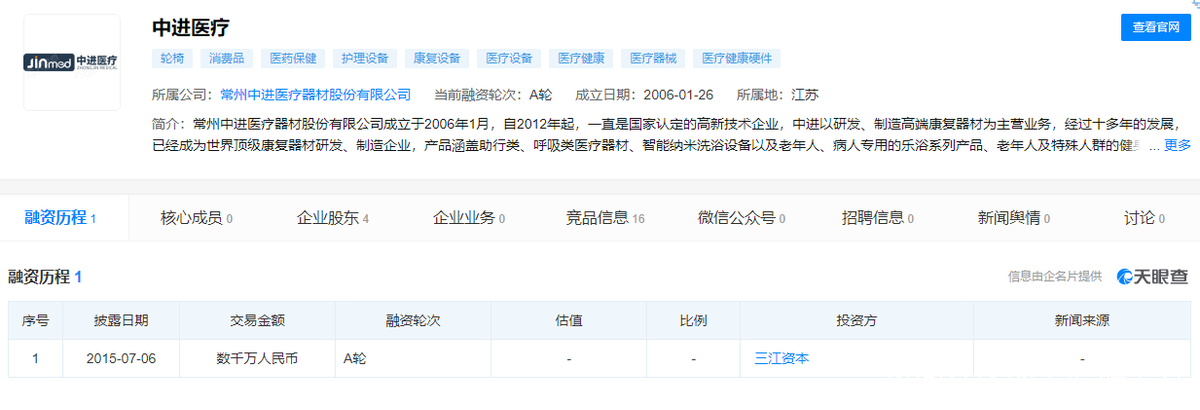Switch to the 讨论 tab
1200x410 pixels.
[x=1143, y=217]
